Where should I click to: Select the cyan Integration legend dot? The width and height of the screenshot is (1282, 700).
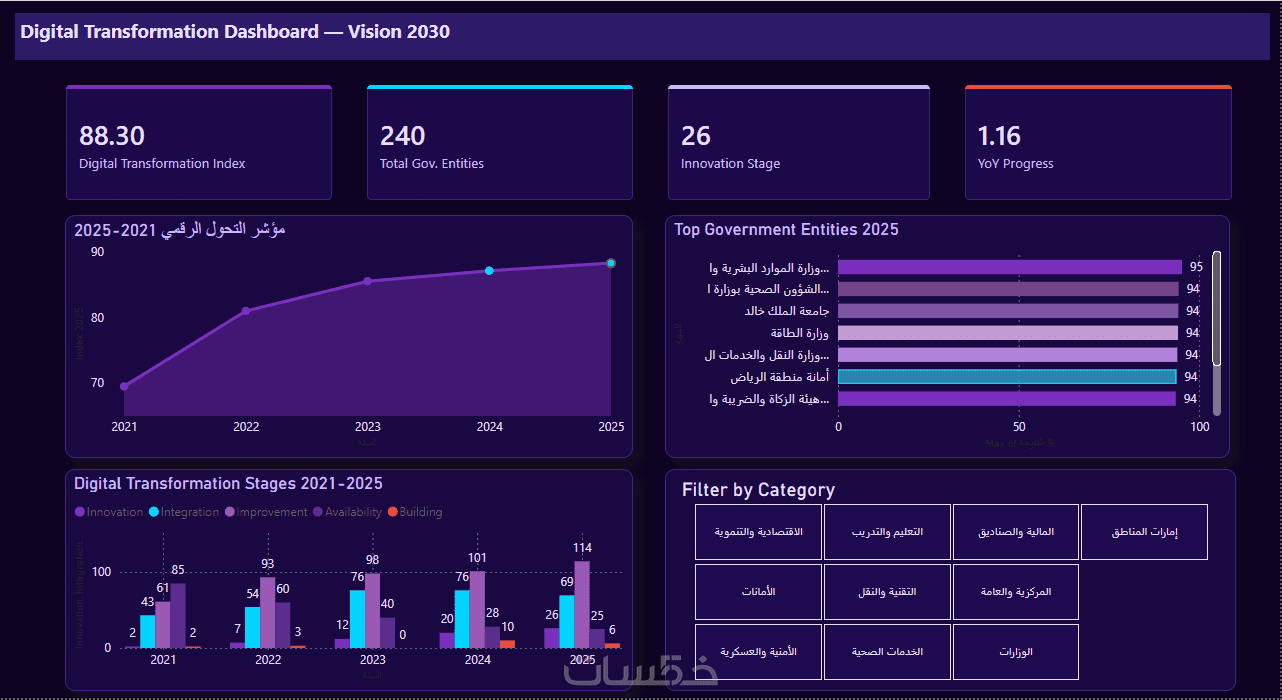pos(154,512)
